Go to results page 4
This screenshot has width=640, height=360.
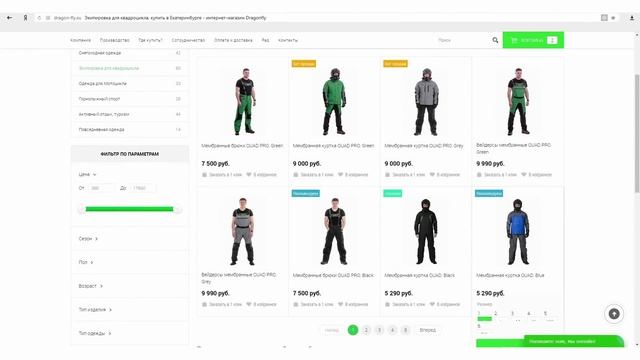392,330
